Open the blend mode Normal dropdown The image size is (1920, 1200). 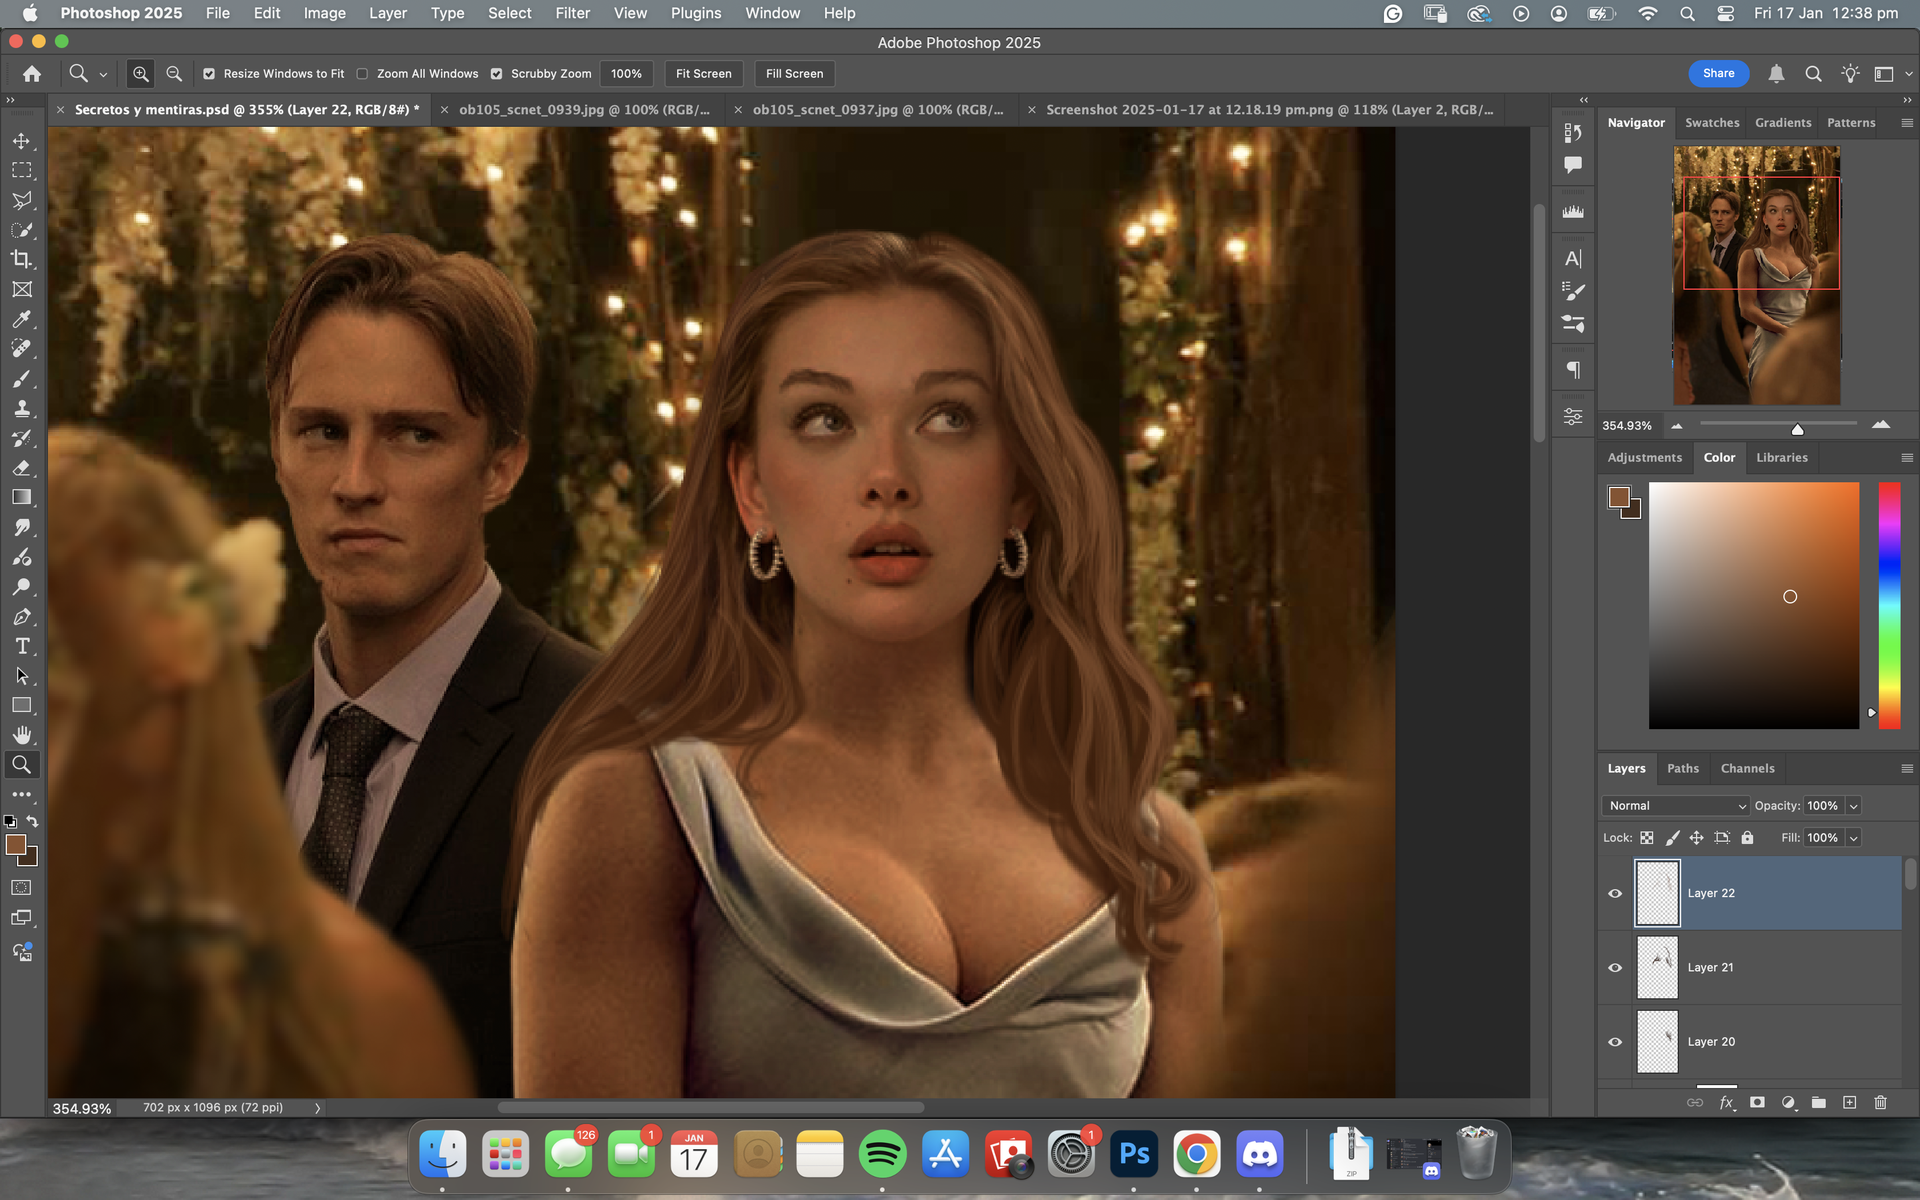coord(1676,806)
